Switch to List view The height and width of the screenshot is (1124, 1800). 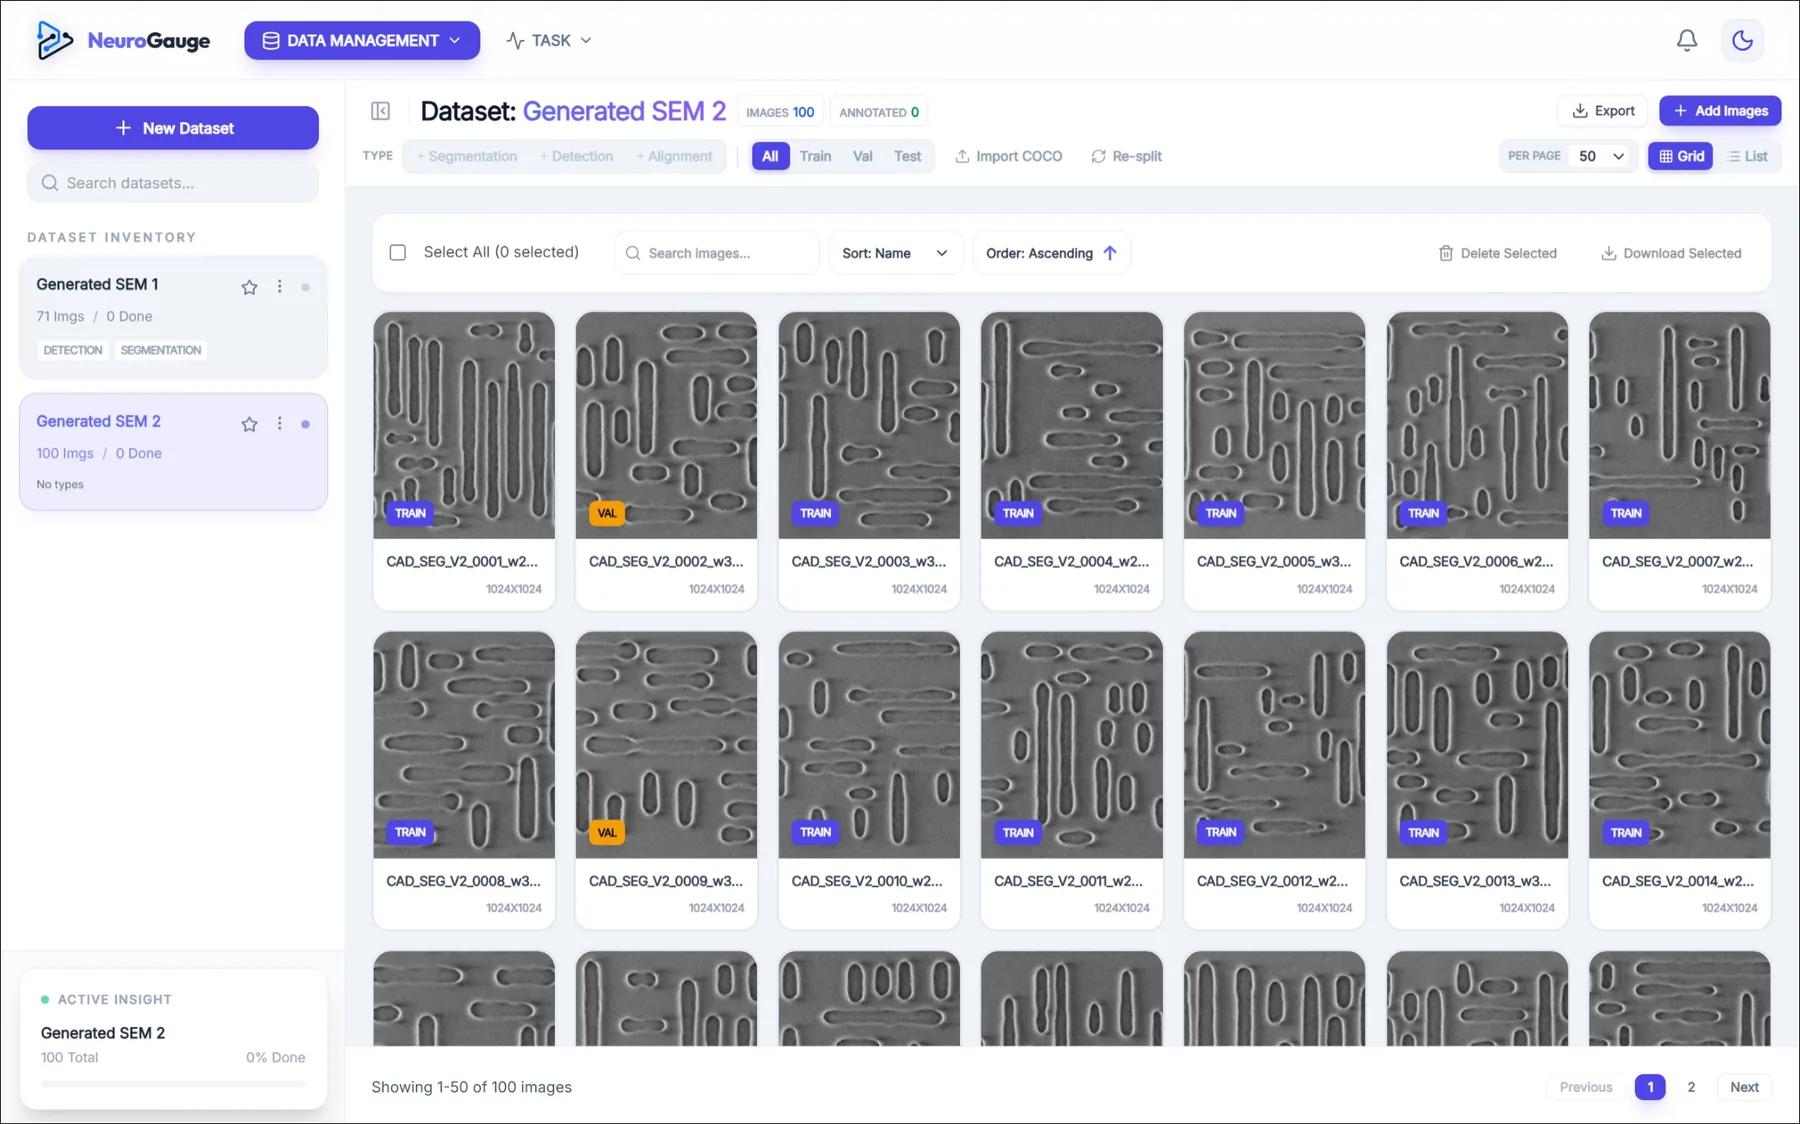(x=1747, y=157)
